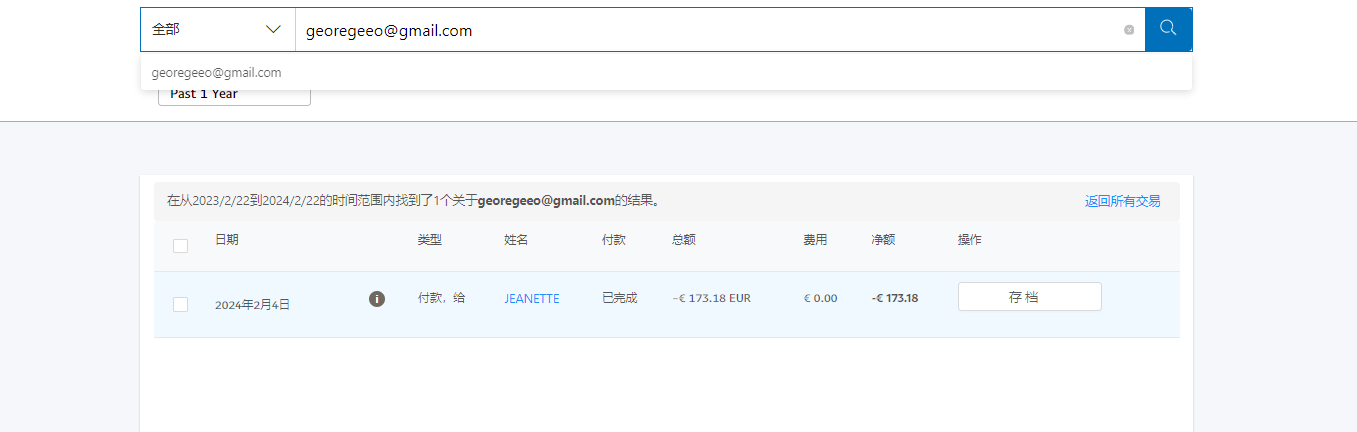This screenshot has width=1357, height=432.
Task: Click the 姓名 column header
Action: [x=516, y=240]
